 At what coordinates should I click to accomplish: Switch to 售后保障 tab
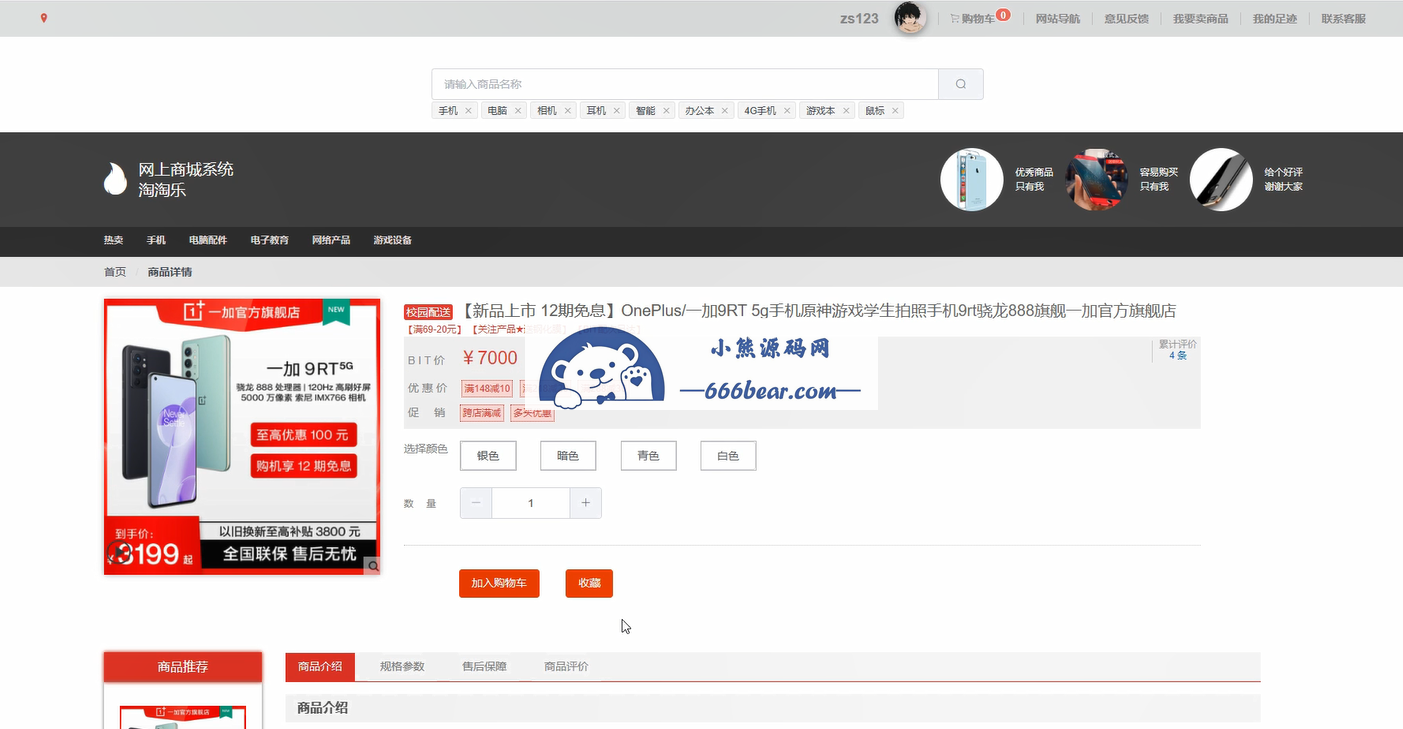(x=484, y=666)
